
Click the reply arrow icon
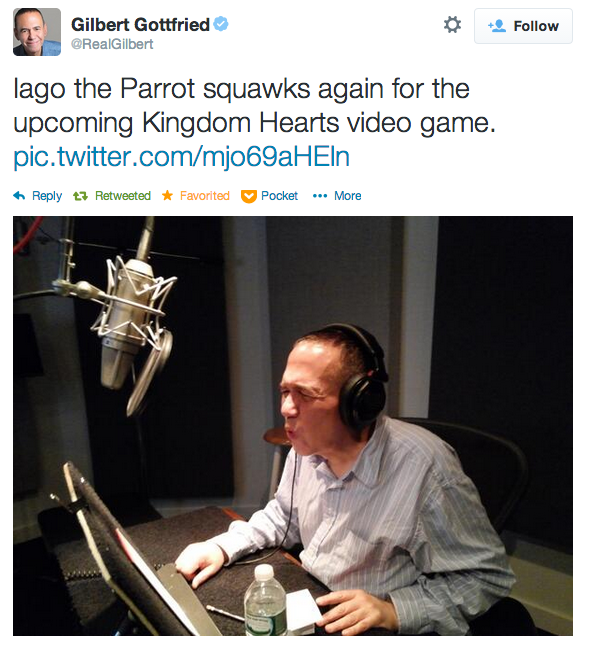19,195
